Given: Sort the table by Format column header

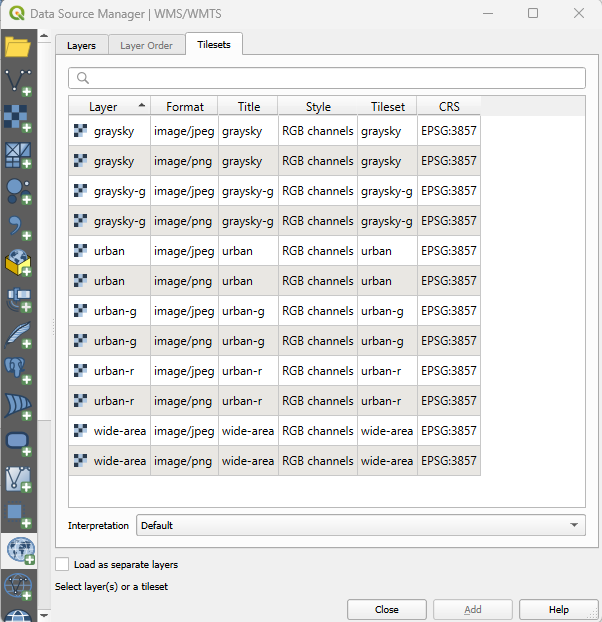Looking at the screenshot, I should pos(185,107).
